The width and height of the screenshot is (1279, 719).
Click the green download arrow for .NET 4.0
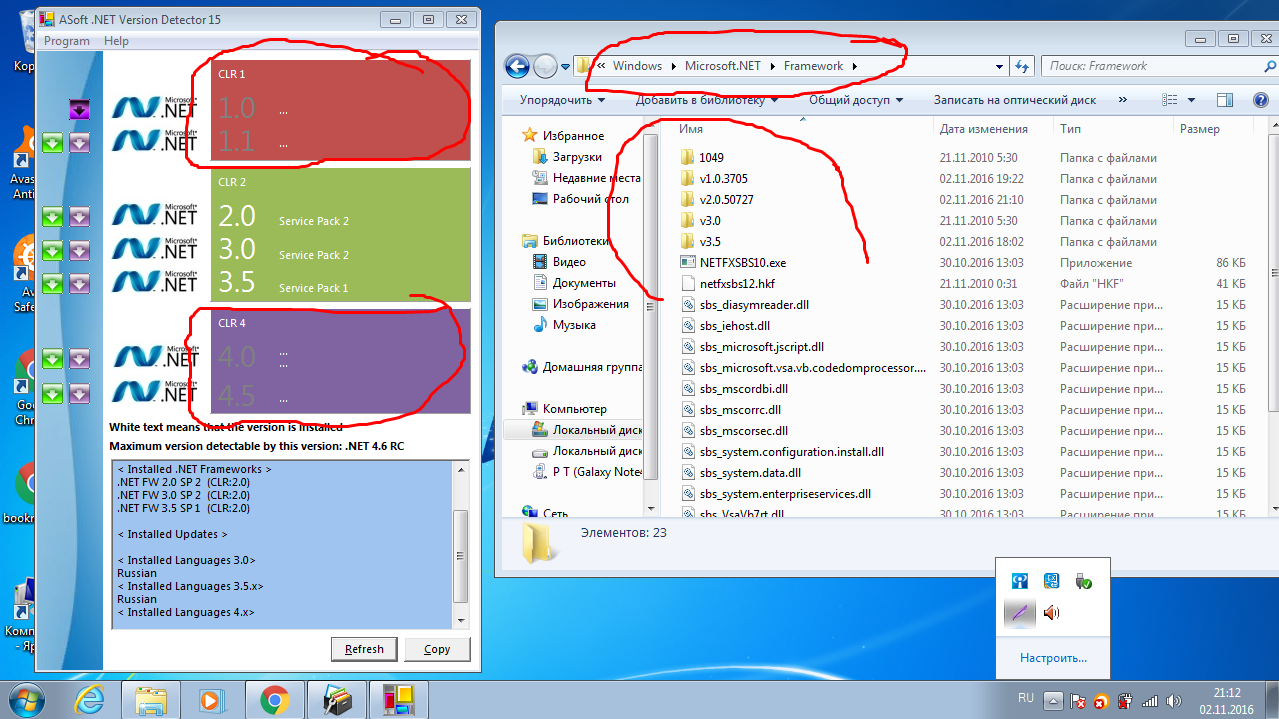click(53, 358)
